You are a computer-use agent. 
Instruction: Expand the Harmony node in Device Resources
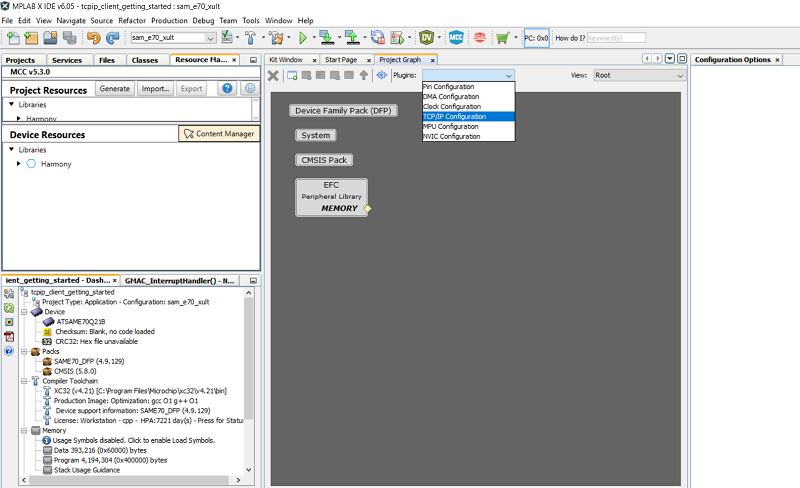[x=19, y=164]
